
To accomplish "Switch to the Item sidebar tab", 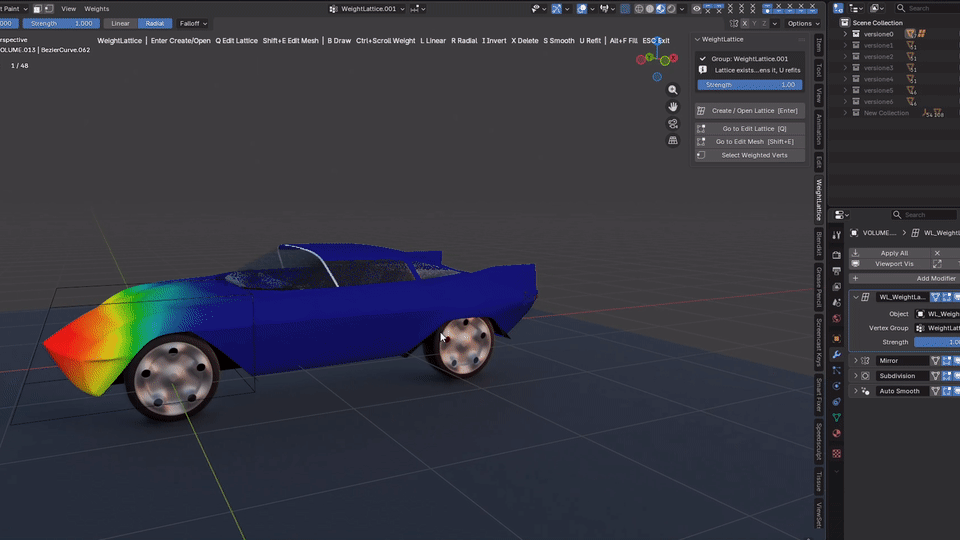I will (819, 45).
